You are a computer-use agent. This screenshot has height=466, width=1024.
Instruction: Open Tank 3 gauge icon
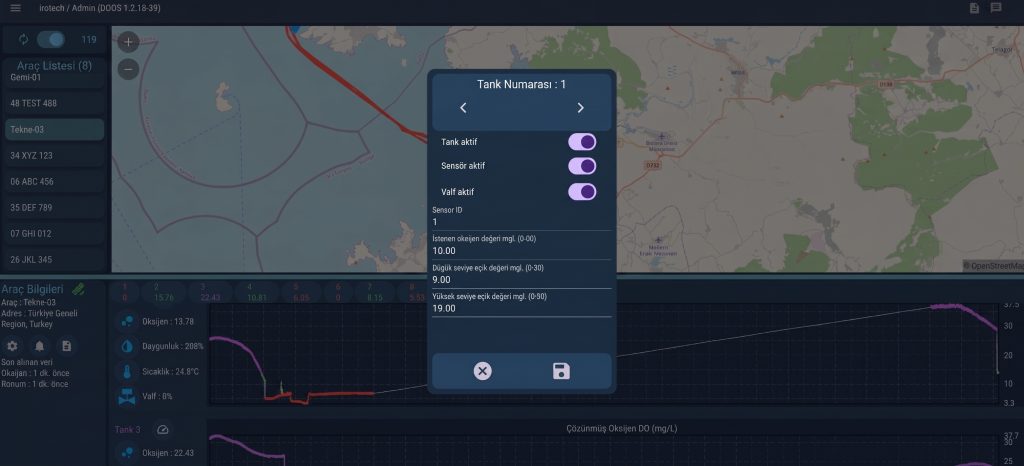pos(163,429)
